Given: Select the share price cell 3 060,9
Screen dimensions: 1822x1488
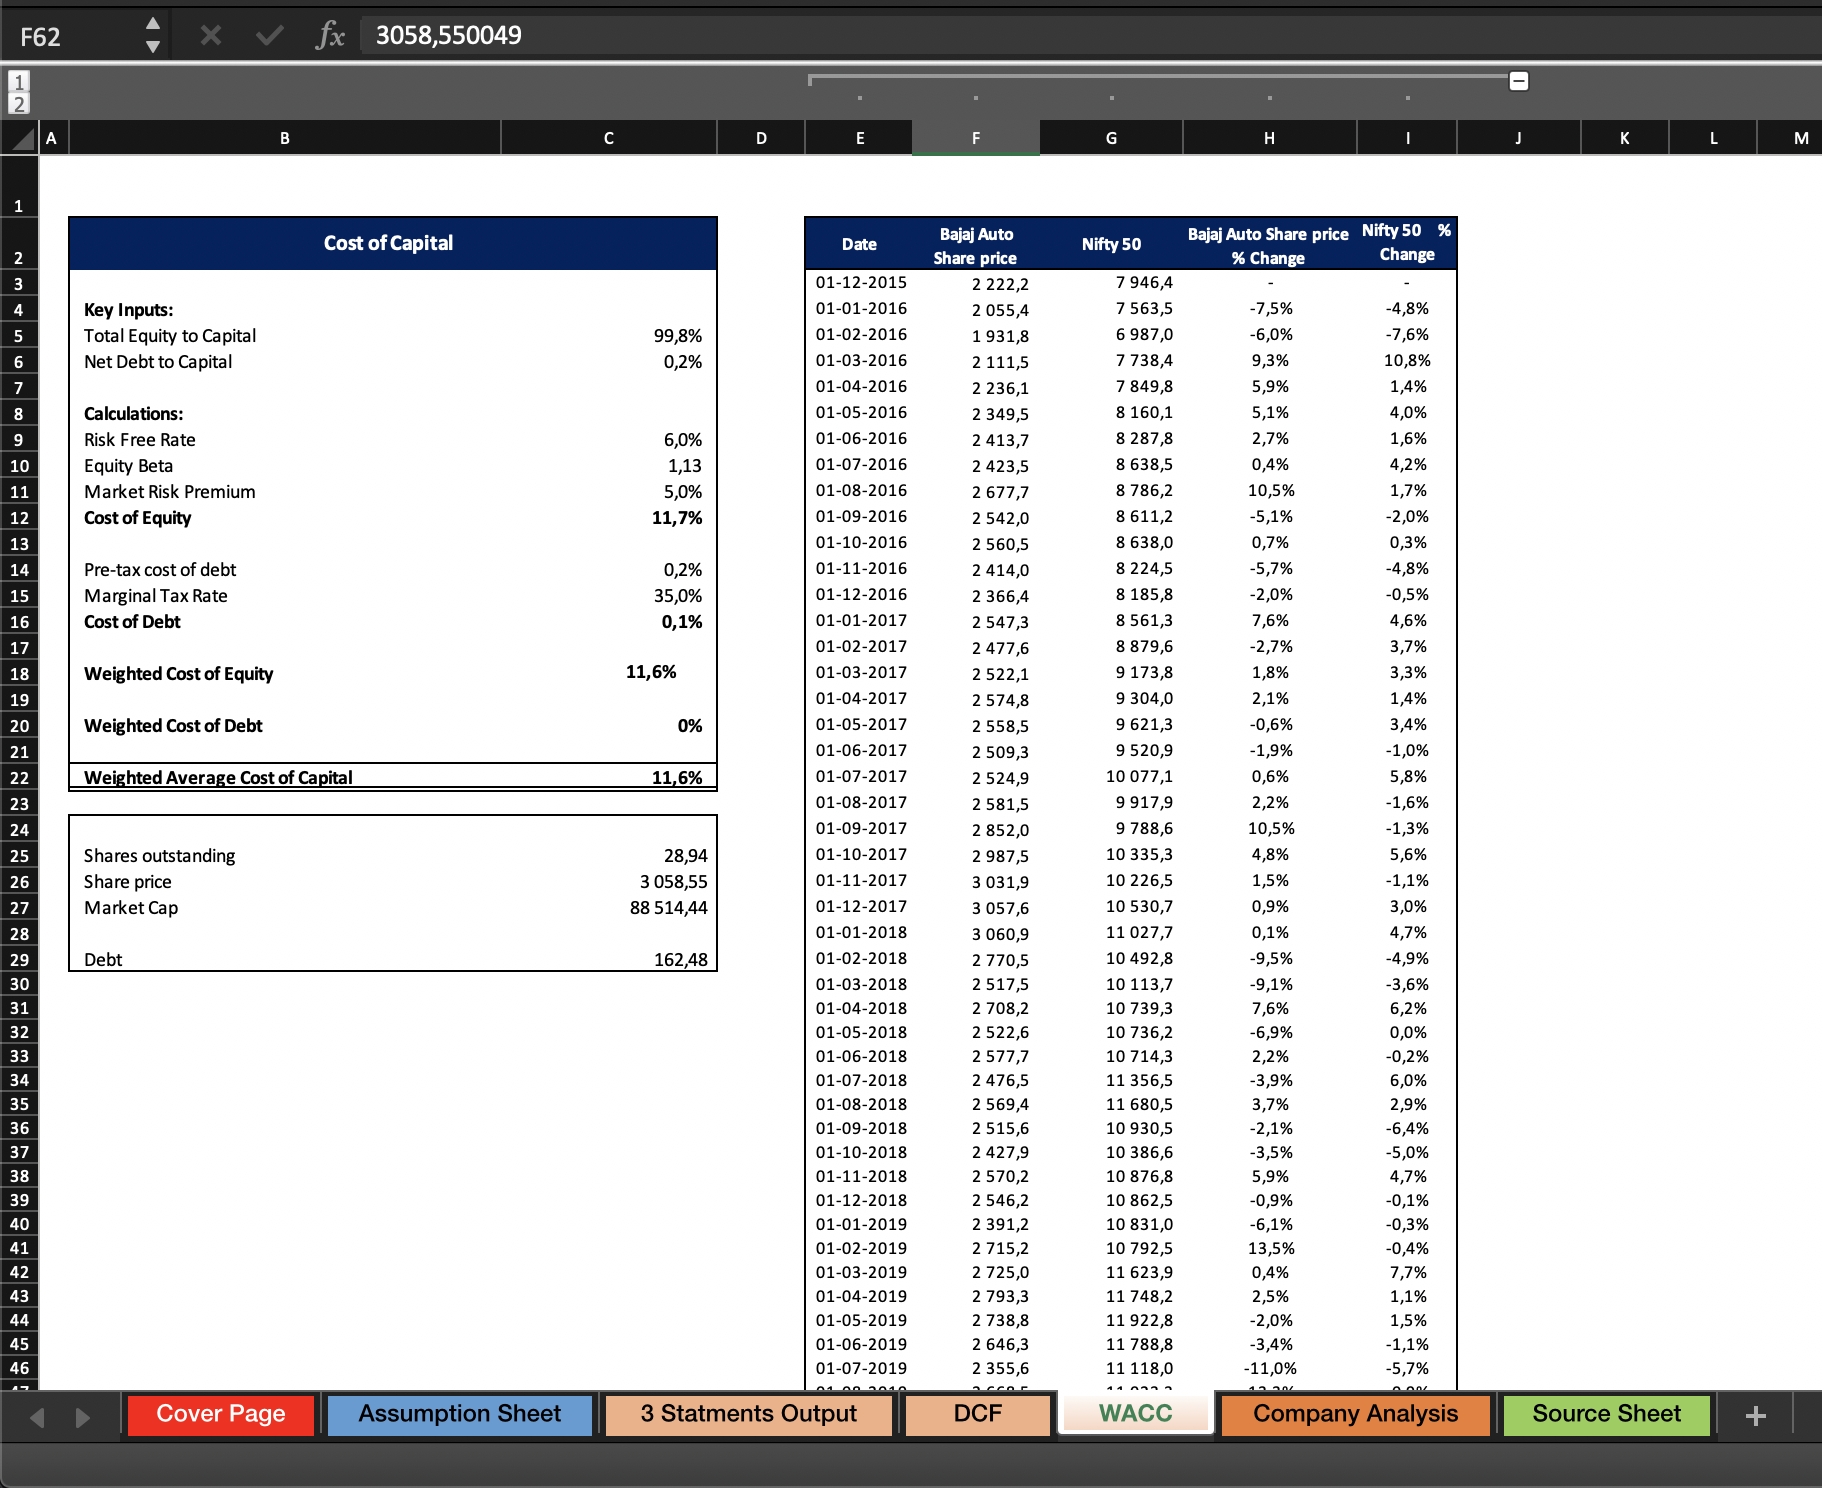Looking at the screenshot, I should [x=1000, y=934].
